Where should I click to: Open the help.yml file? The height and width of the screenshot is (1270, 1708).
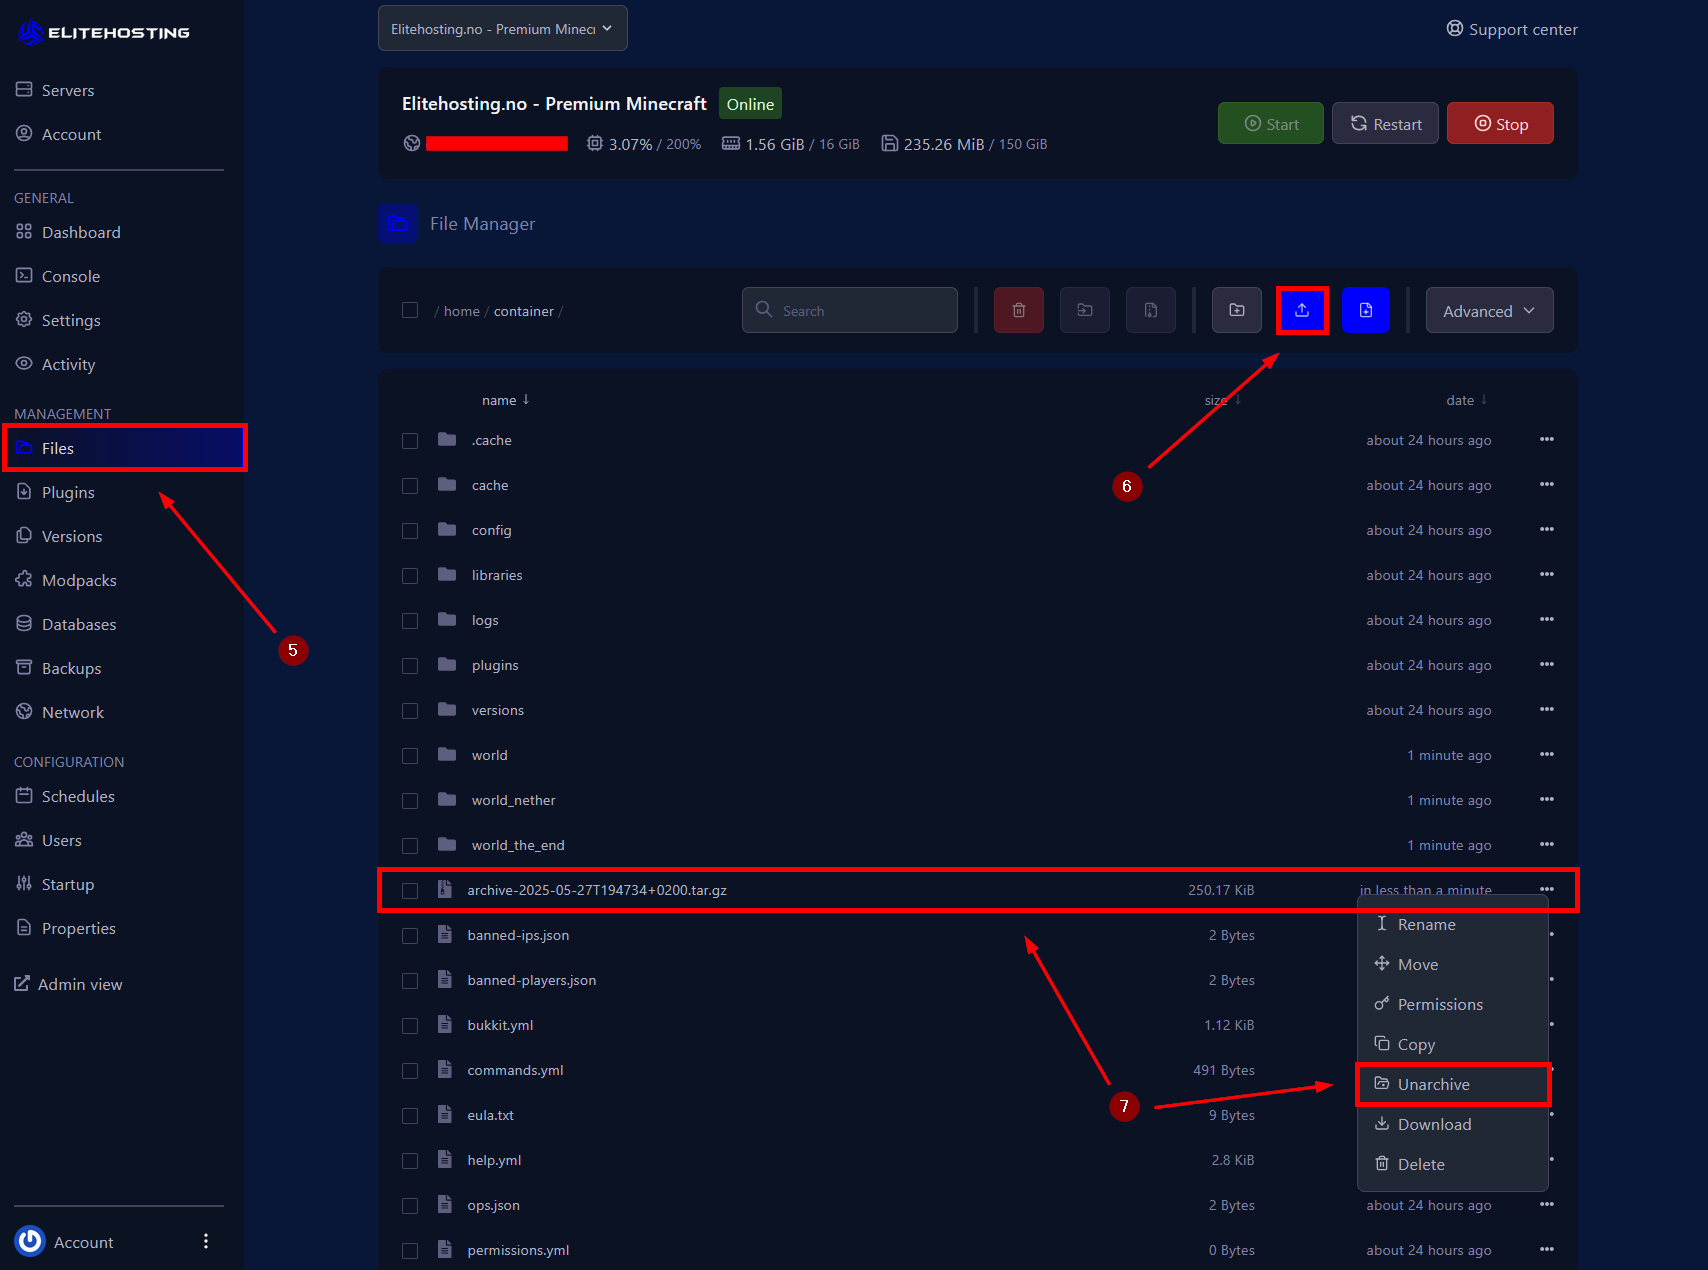pyautogui.click(x=495, y=1160)
